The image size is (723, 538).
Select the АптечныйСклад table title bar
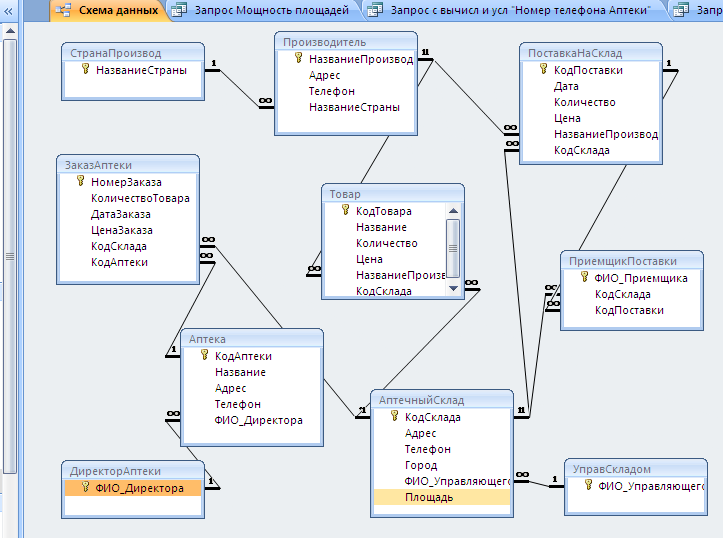click(442, 400)
